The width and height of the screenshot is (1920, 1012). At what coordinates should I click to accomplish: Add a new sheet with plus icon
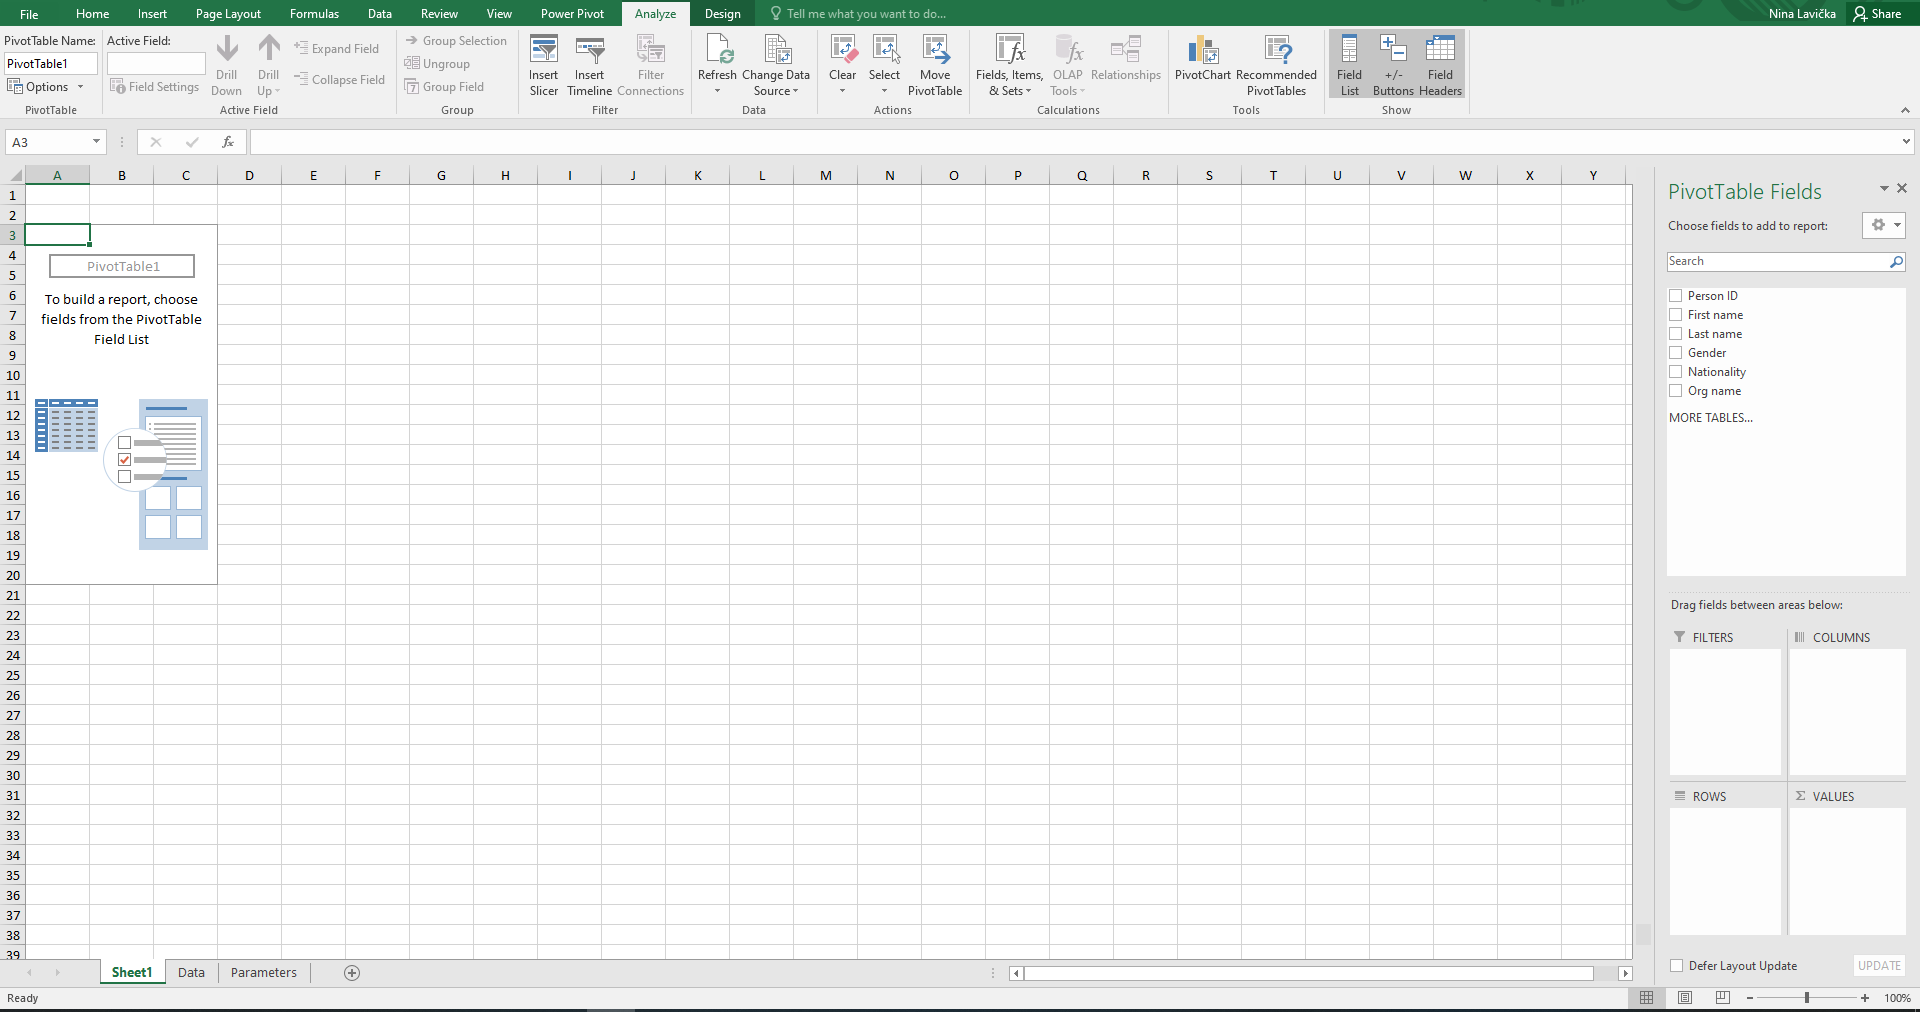coord(352,973)
